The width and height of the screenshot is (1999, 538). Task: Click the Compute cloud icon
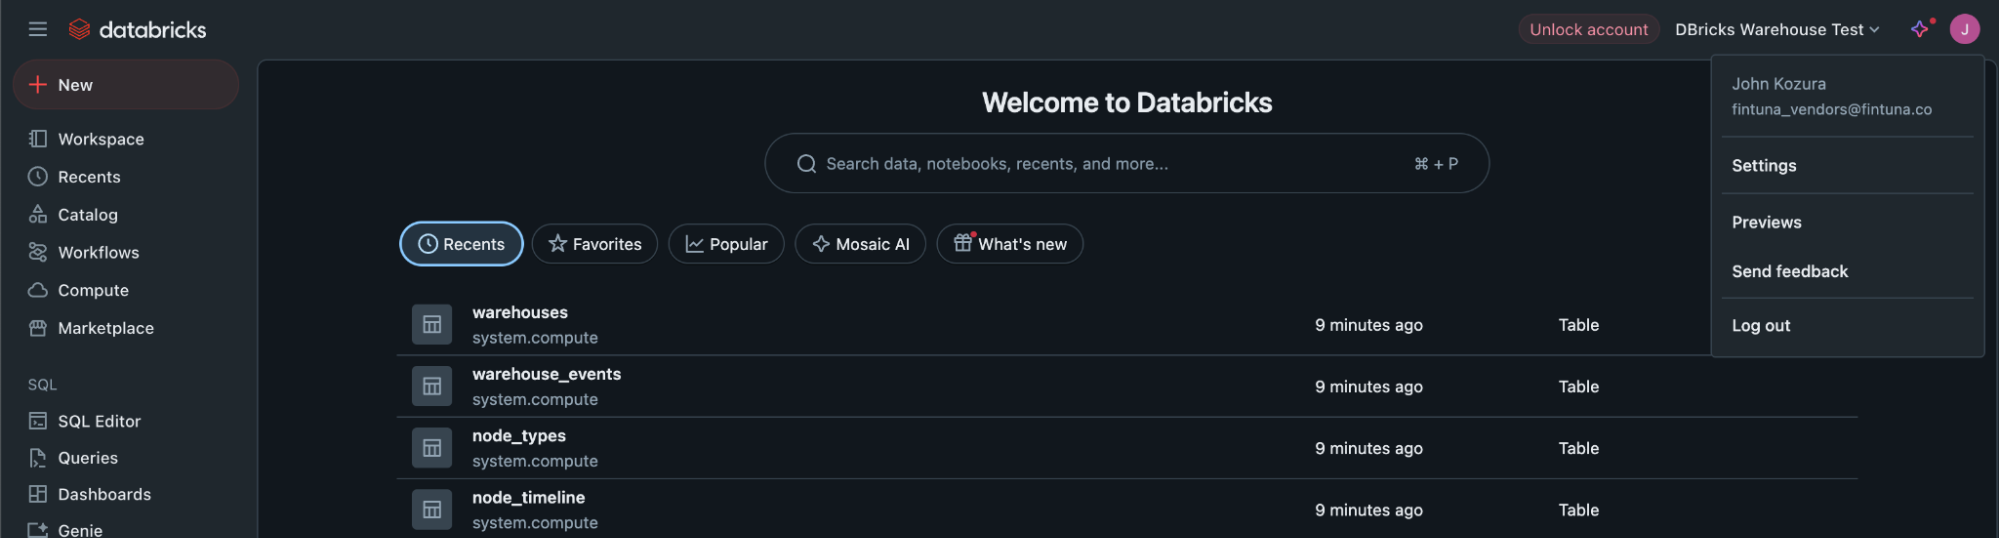38,290
